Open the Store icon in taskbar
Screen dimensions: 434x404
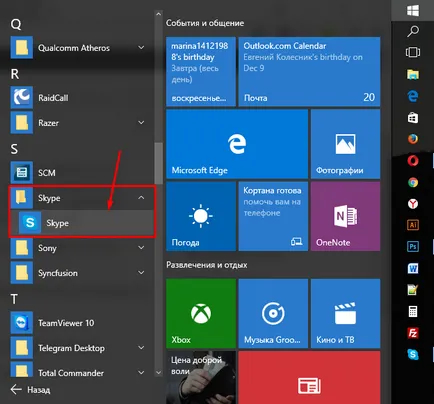tap(413, 118)
